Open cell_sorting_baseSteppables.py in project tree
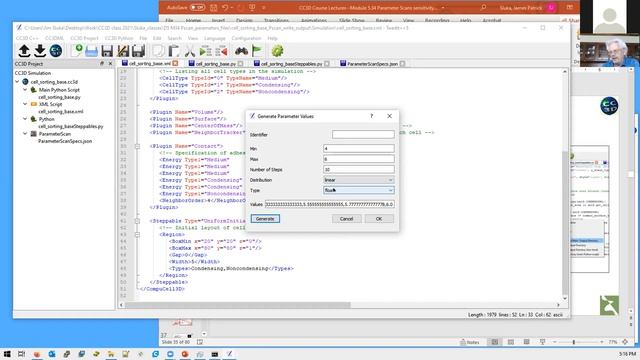The height and width of the screenshot is (360, 640). point(71,126)
